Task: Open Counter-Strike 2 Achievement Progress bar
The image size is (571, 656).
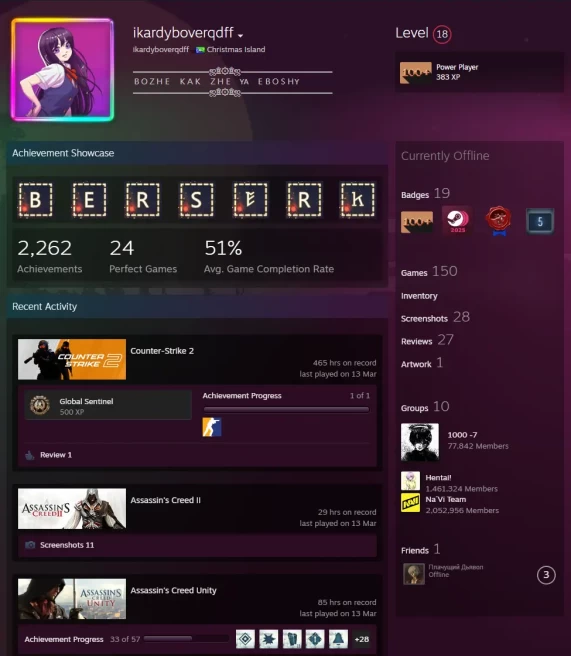Action: (286, 410)
